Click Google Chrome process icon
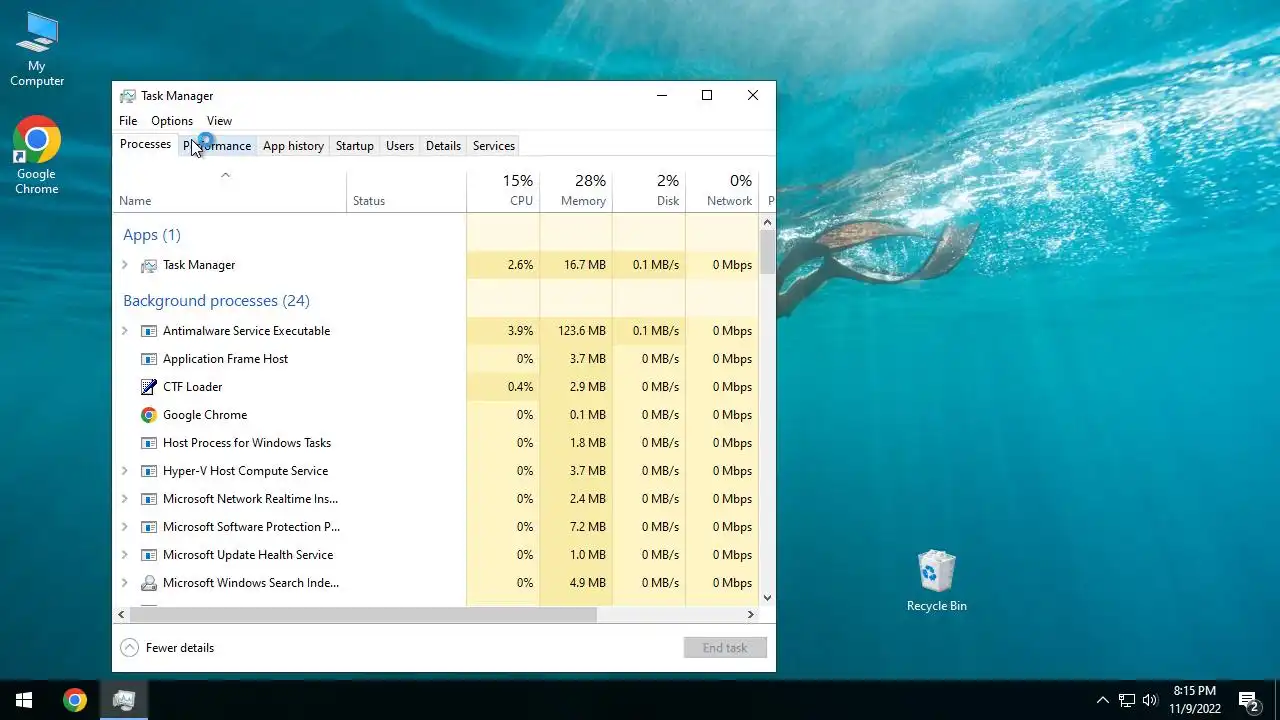1280x720 pixels. 149,415
